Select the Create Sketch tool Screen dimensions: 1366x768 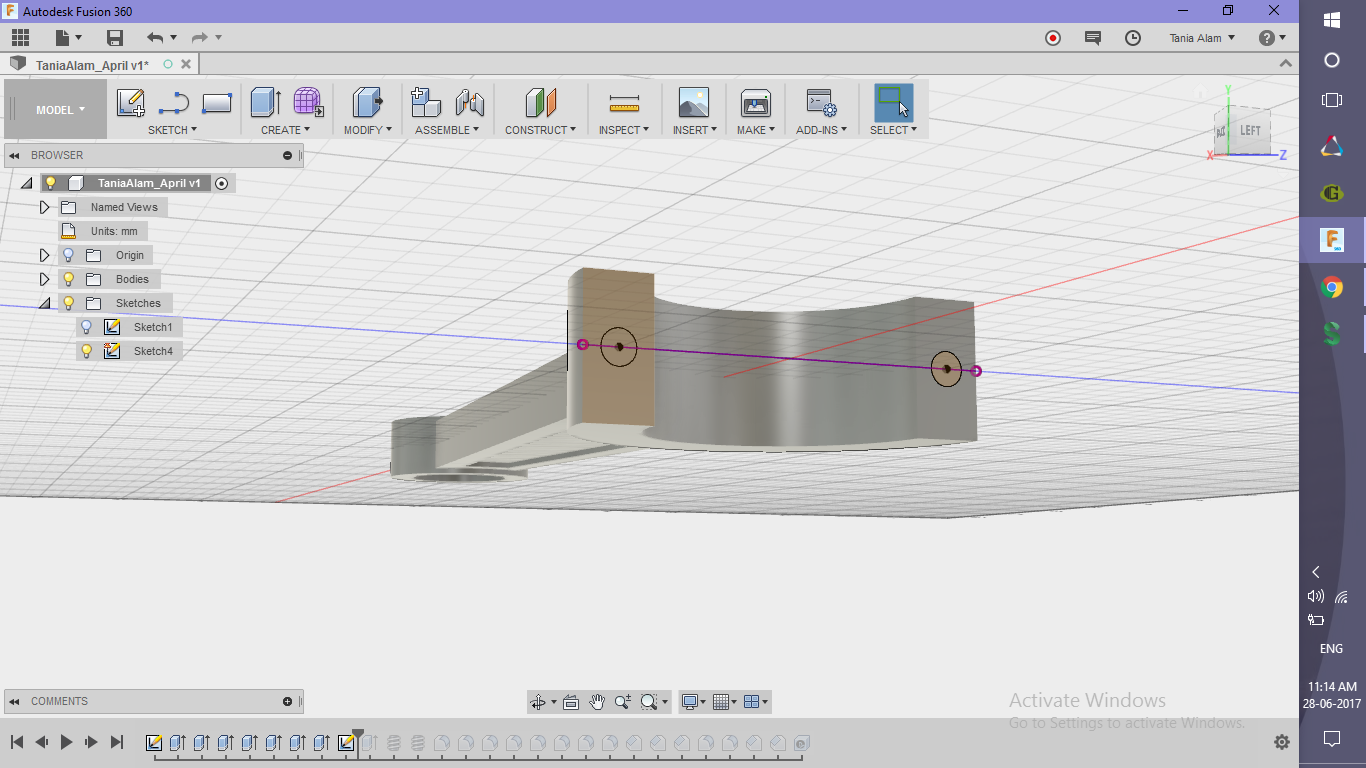coord(131,103)
